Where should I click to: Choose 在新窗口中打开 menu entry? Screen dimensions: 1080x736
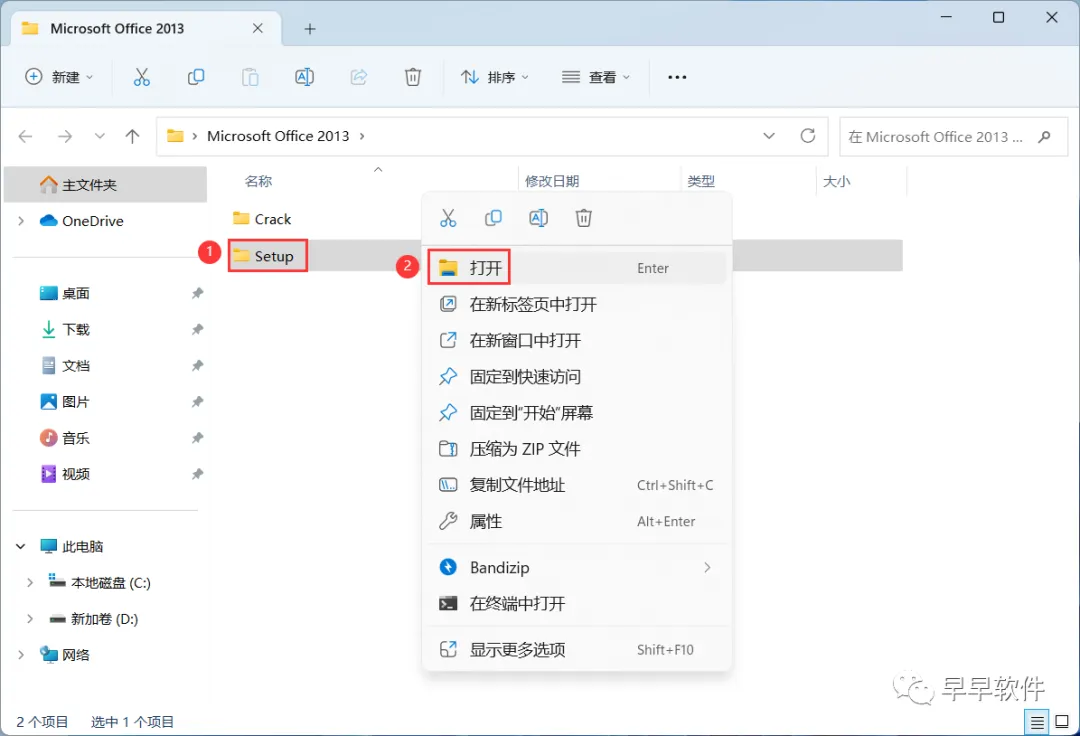point(577,340)
